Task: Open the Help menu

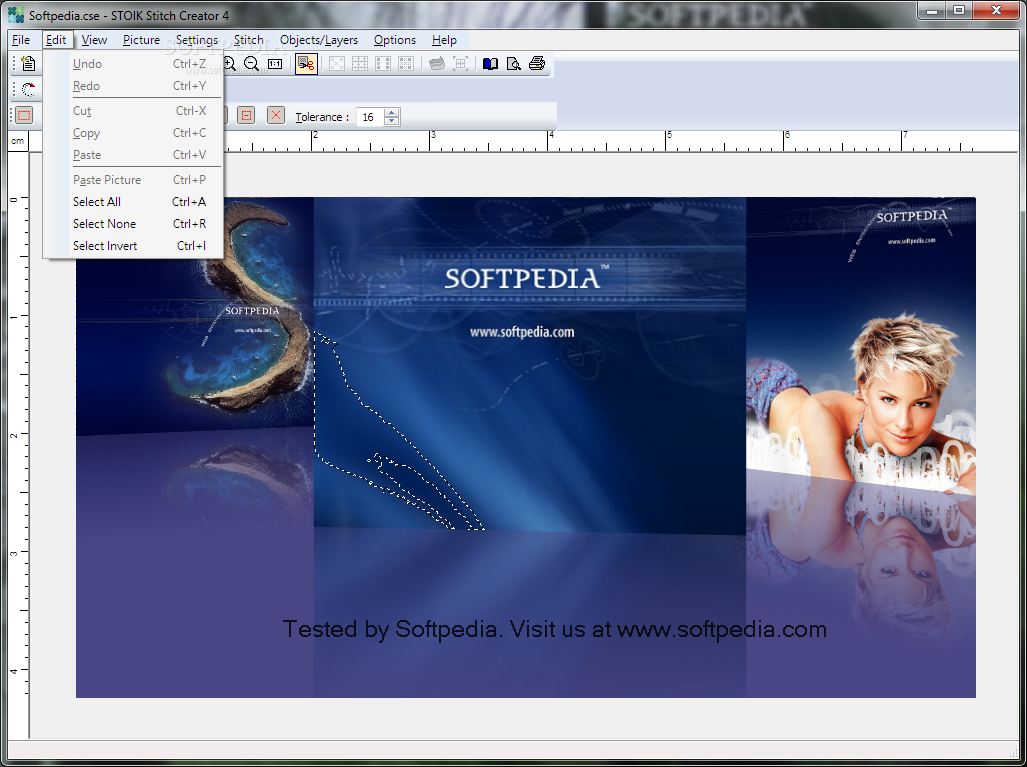Action: 444,40
